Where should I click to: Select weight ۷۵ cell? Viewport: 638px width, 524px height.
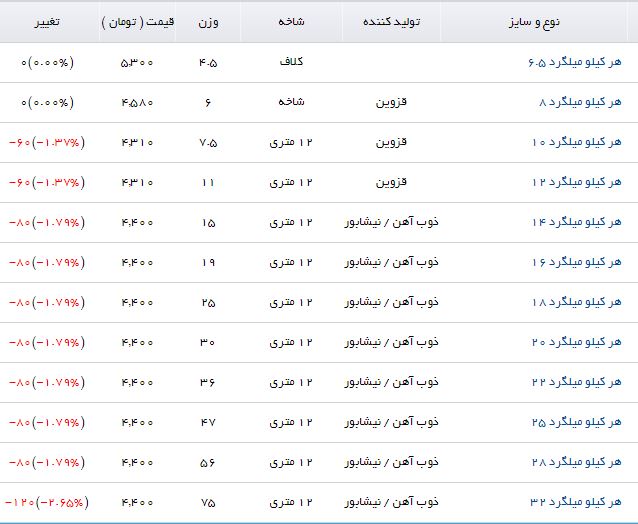208,502
